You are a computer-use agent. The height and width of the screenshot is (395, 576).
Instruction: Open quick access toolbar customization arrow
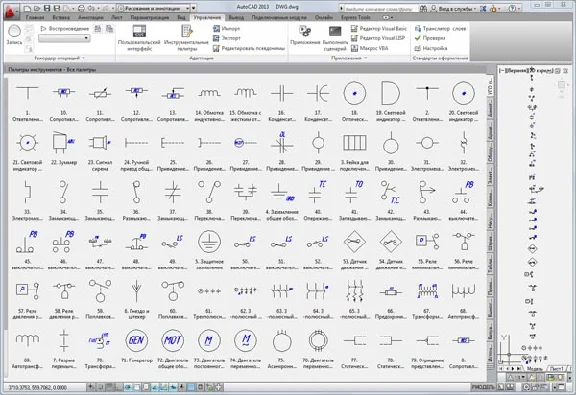pos(194,8)
